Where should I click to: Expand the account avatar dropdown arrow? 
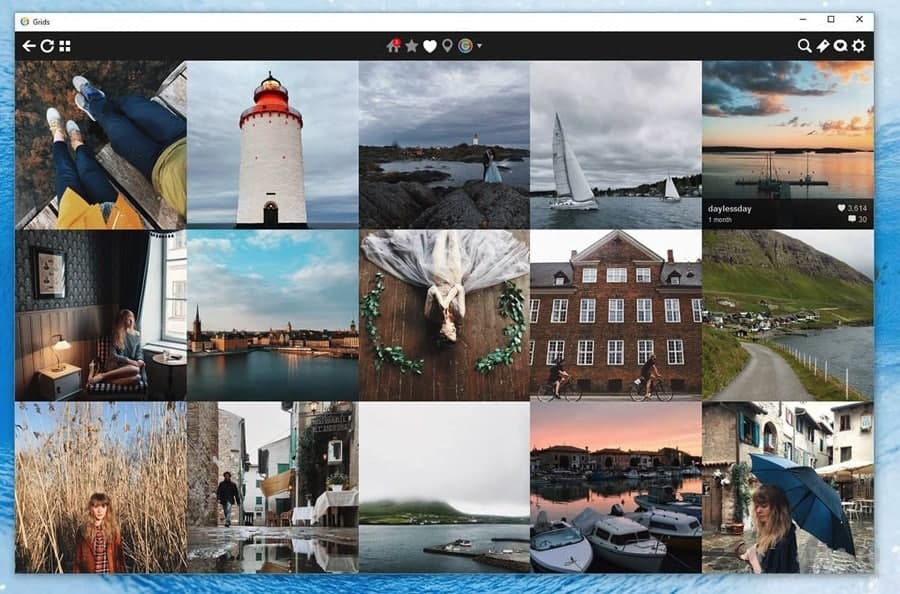(479, 46)
